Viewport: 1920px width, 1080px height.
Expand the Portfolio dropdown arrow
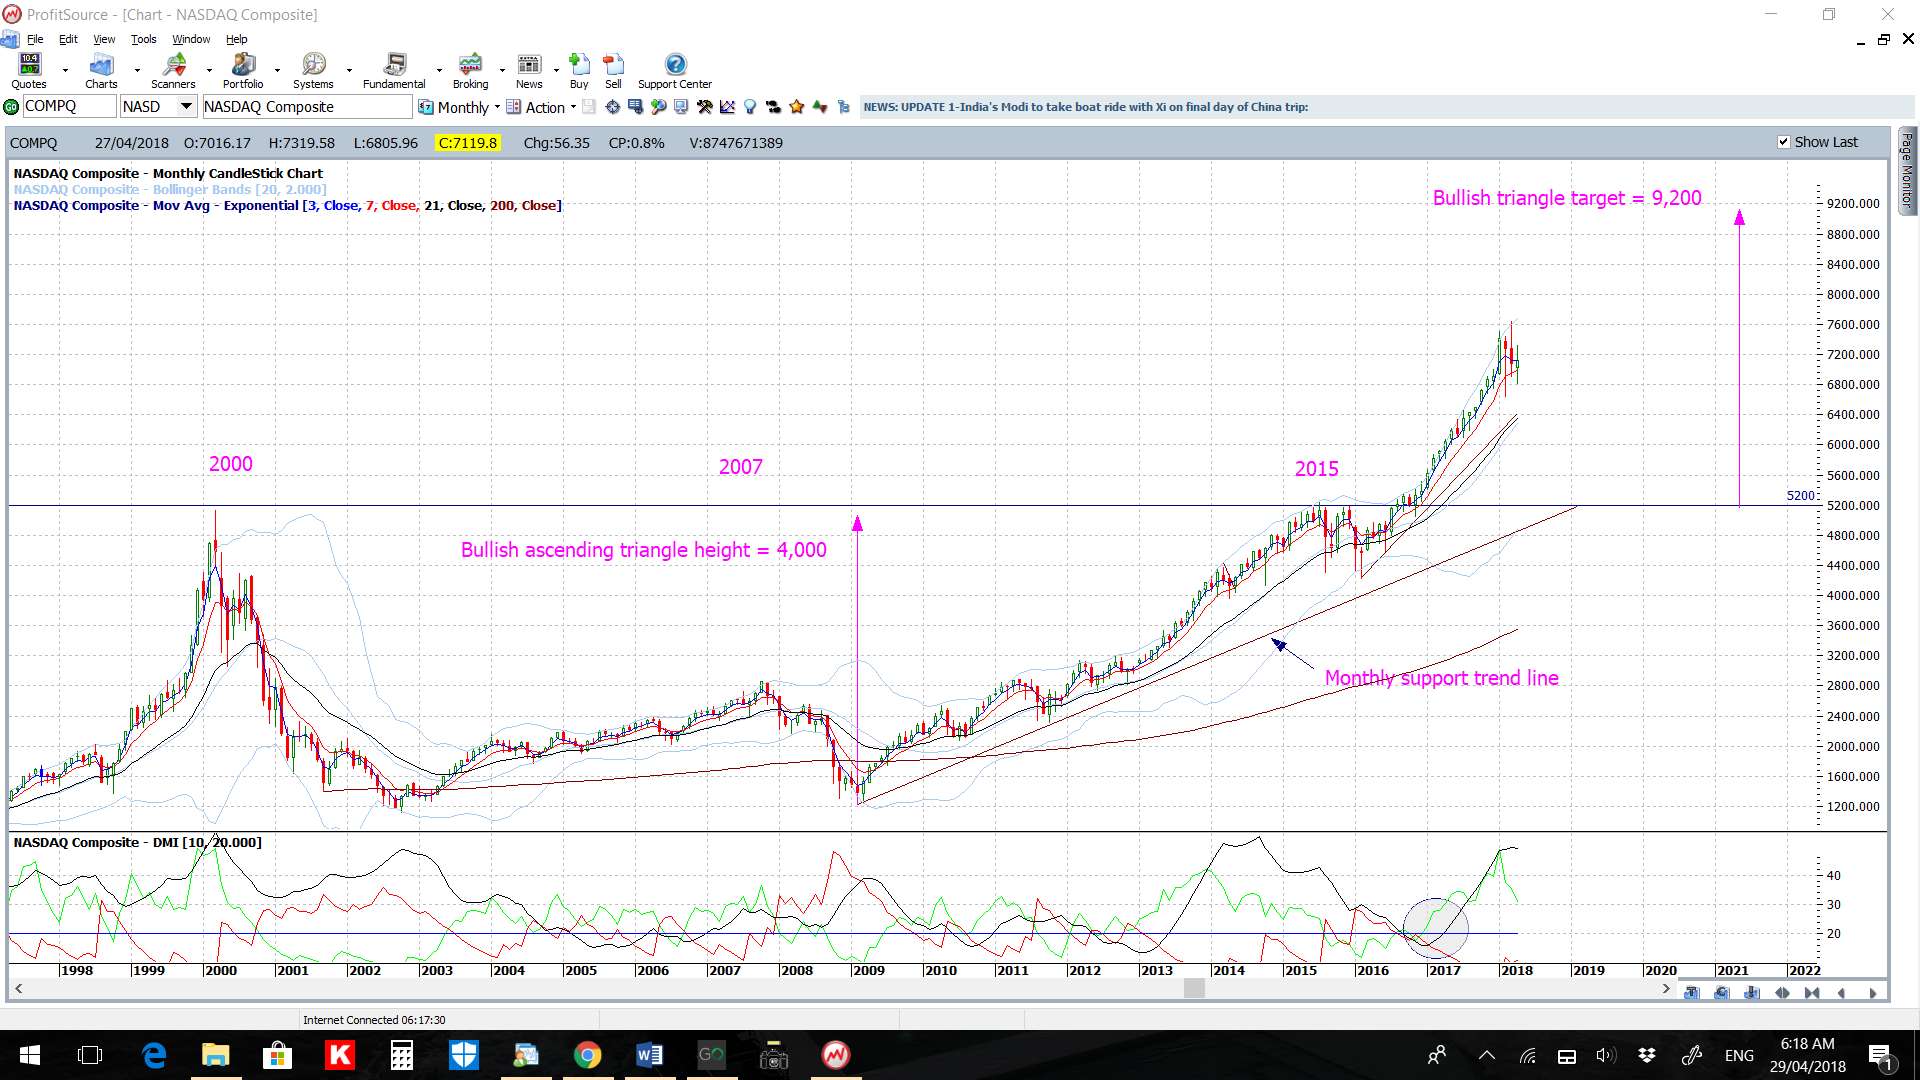click(x=277, y=71)
